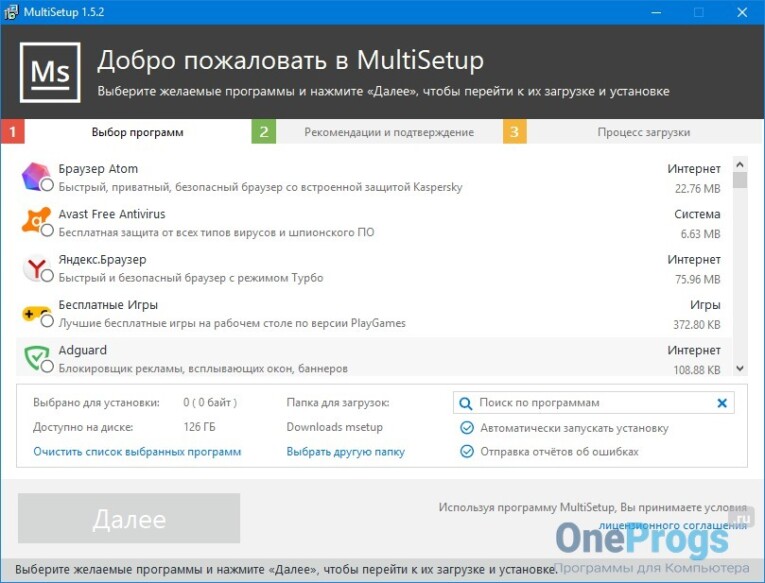The width and height of the screenshot is (765, 583).
Task: Clear search with the blue X icon
Action: click(722, 403)
